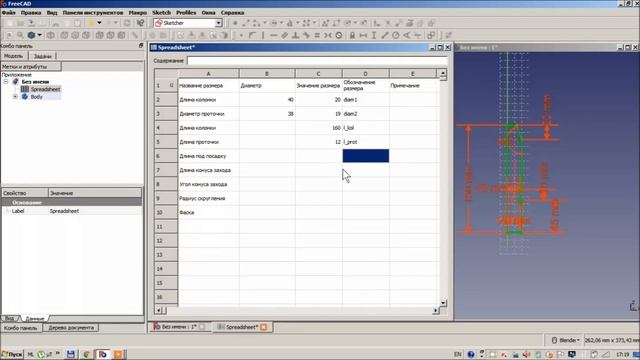Collapse the 'Без имени' document tree node
The image size is (640, 360).
(x=6, y=82)
